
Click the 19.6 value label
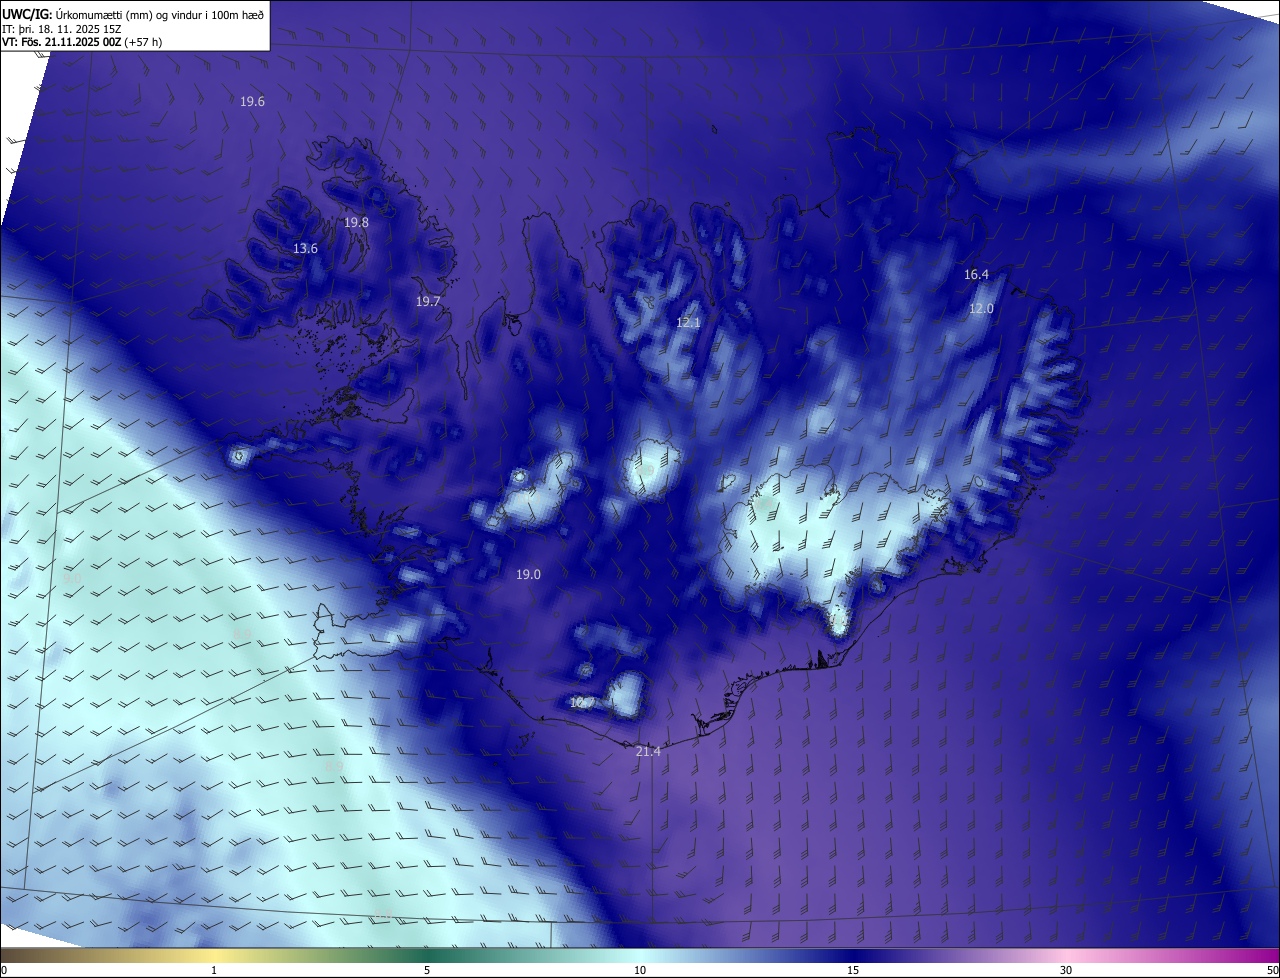252,101
